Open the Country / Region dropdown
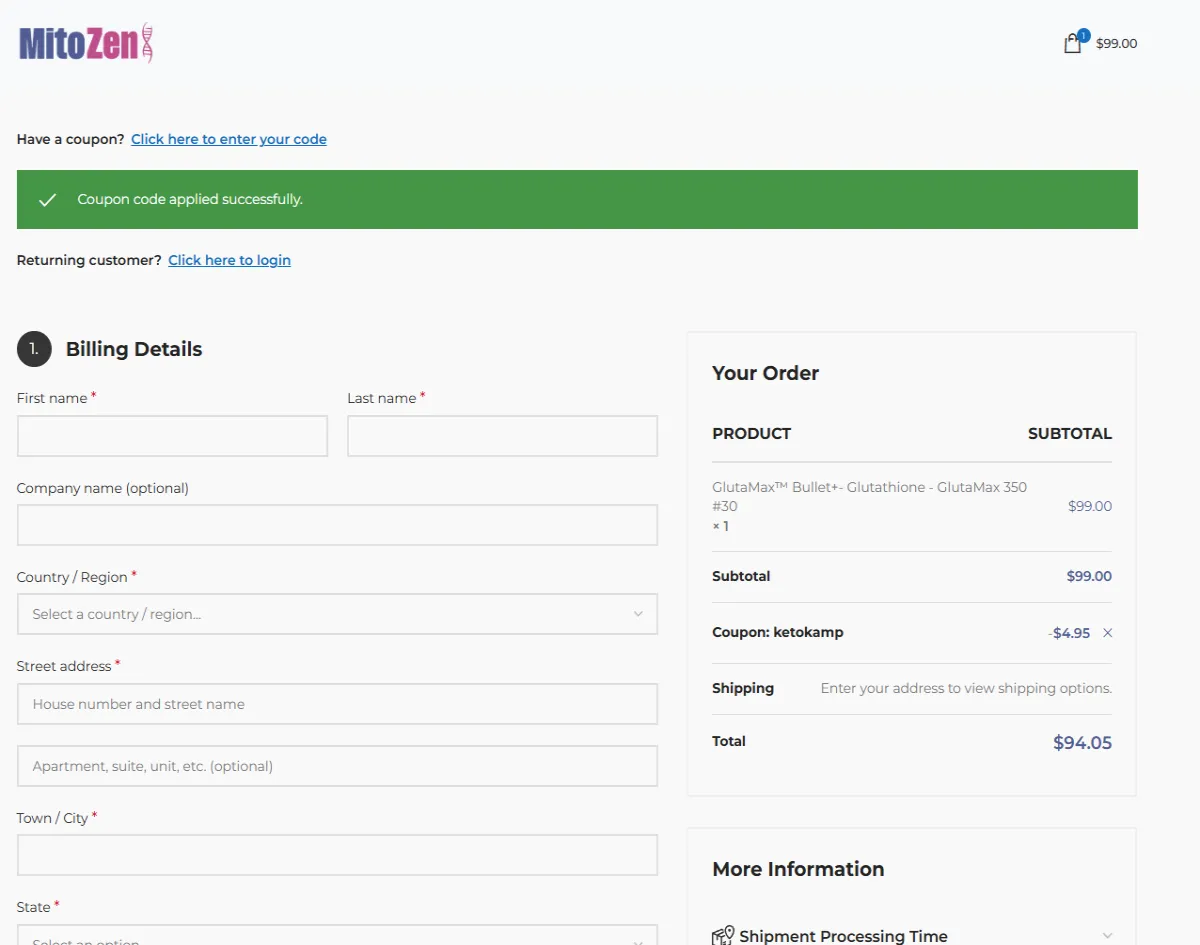This screenshot has width=1200, height=945. (x=337, y=613)
